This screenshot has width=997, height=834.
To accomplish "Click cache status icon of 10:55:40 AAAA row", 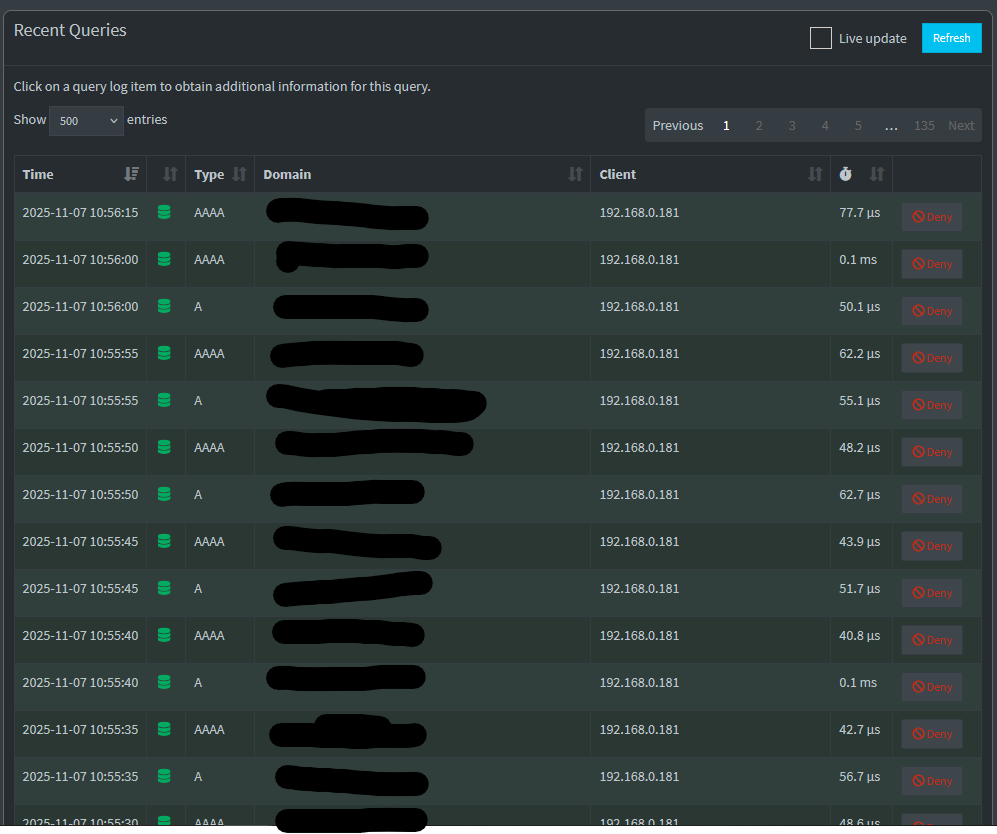I will pos(164,636).
